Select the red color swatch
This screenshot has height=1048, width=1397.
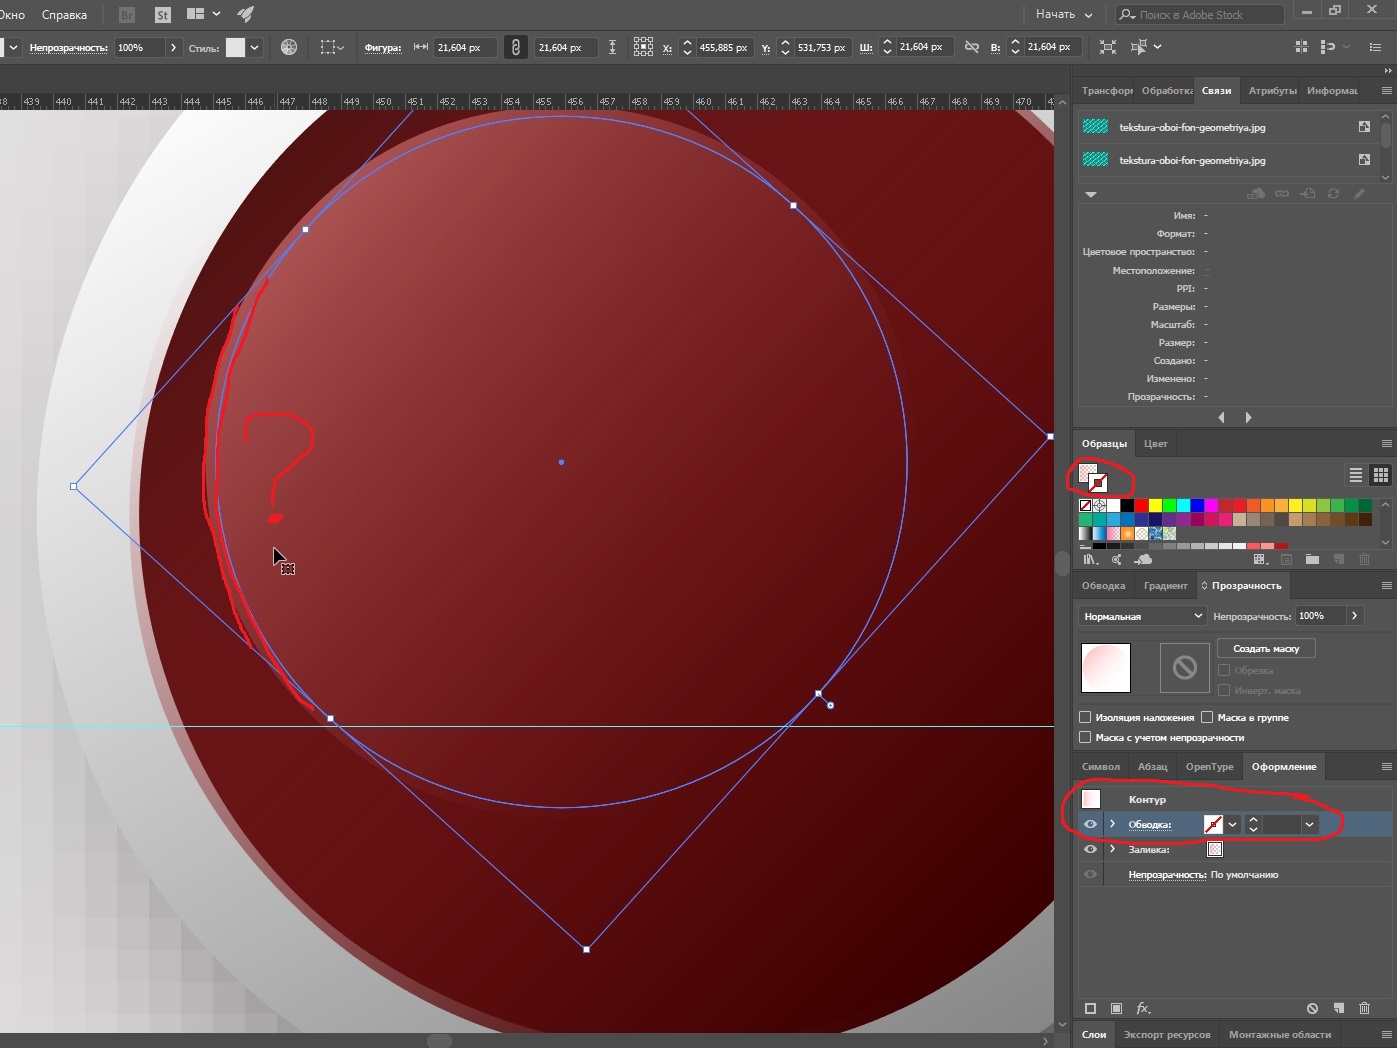[x=1141, y=505]
